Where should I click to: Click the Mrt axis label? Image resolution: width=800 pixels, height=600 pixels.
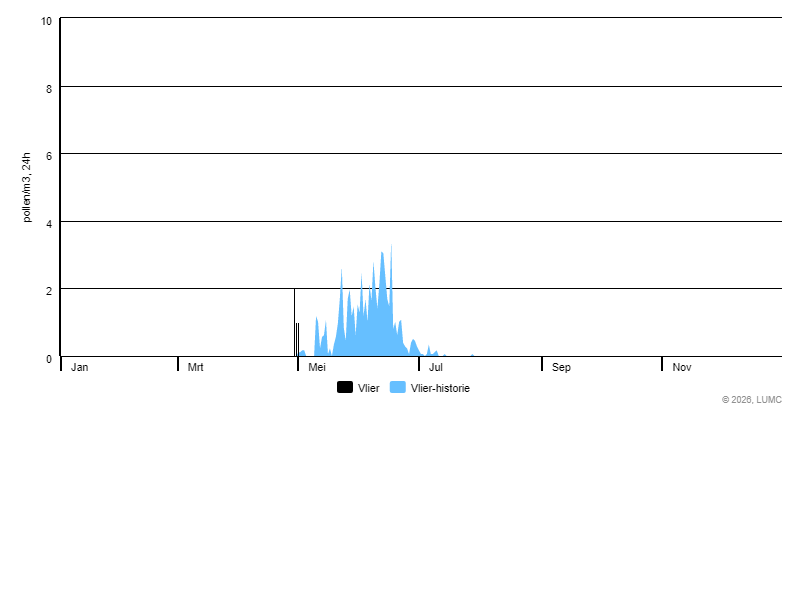195,367
